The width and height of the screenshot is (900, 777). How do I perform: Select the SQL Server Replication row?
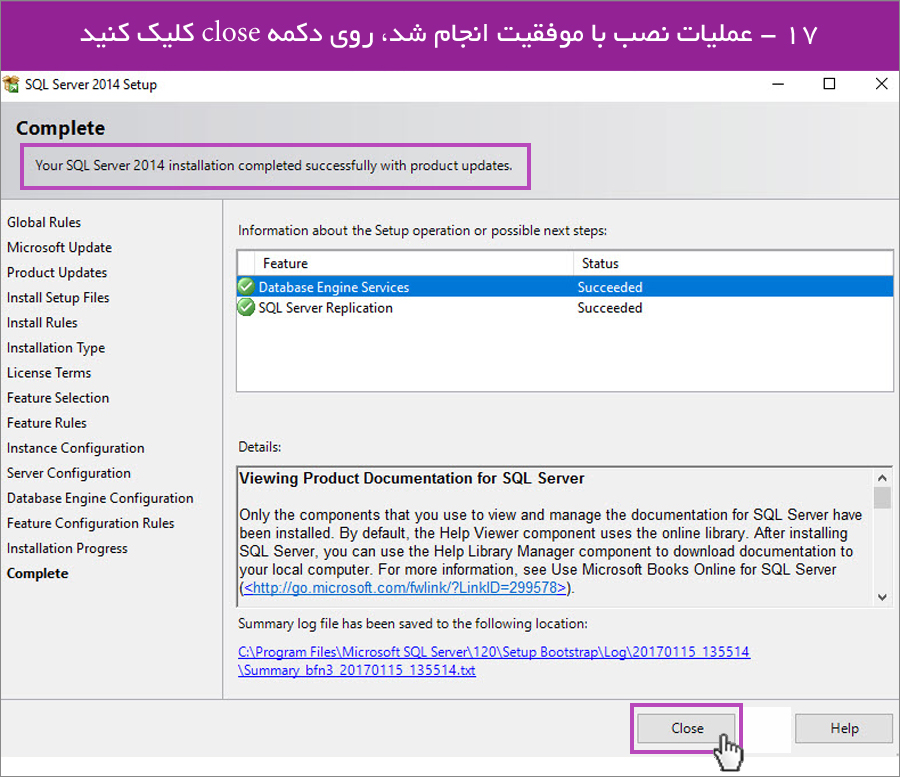point(565,308)
